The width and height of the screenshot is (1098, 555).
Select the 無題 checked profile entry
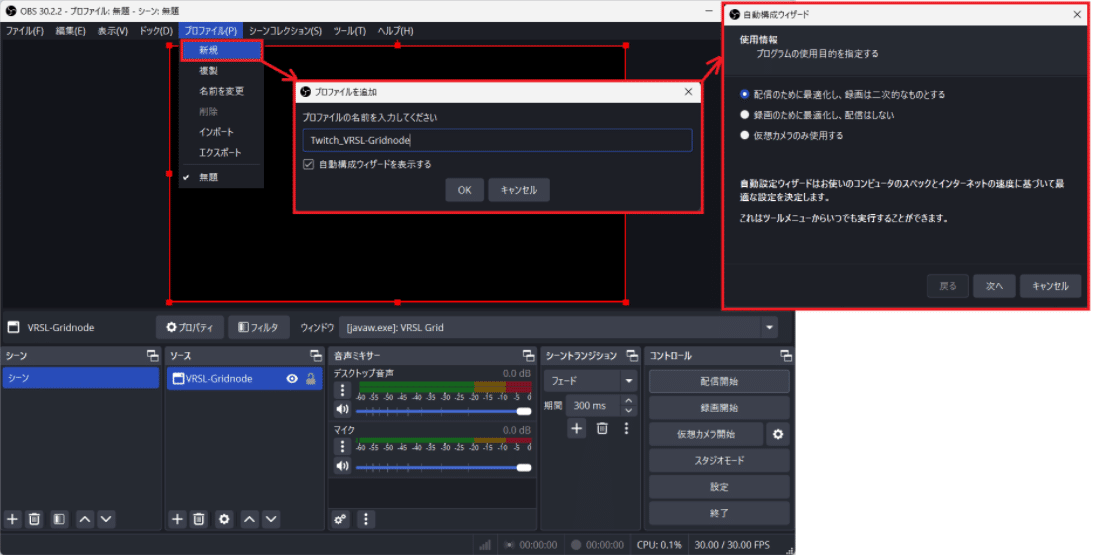pyautogui.click(x=221, y=177)
